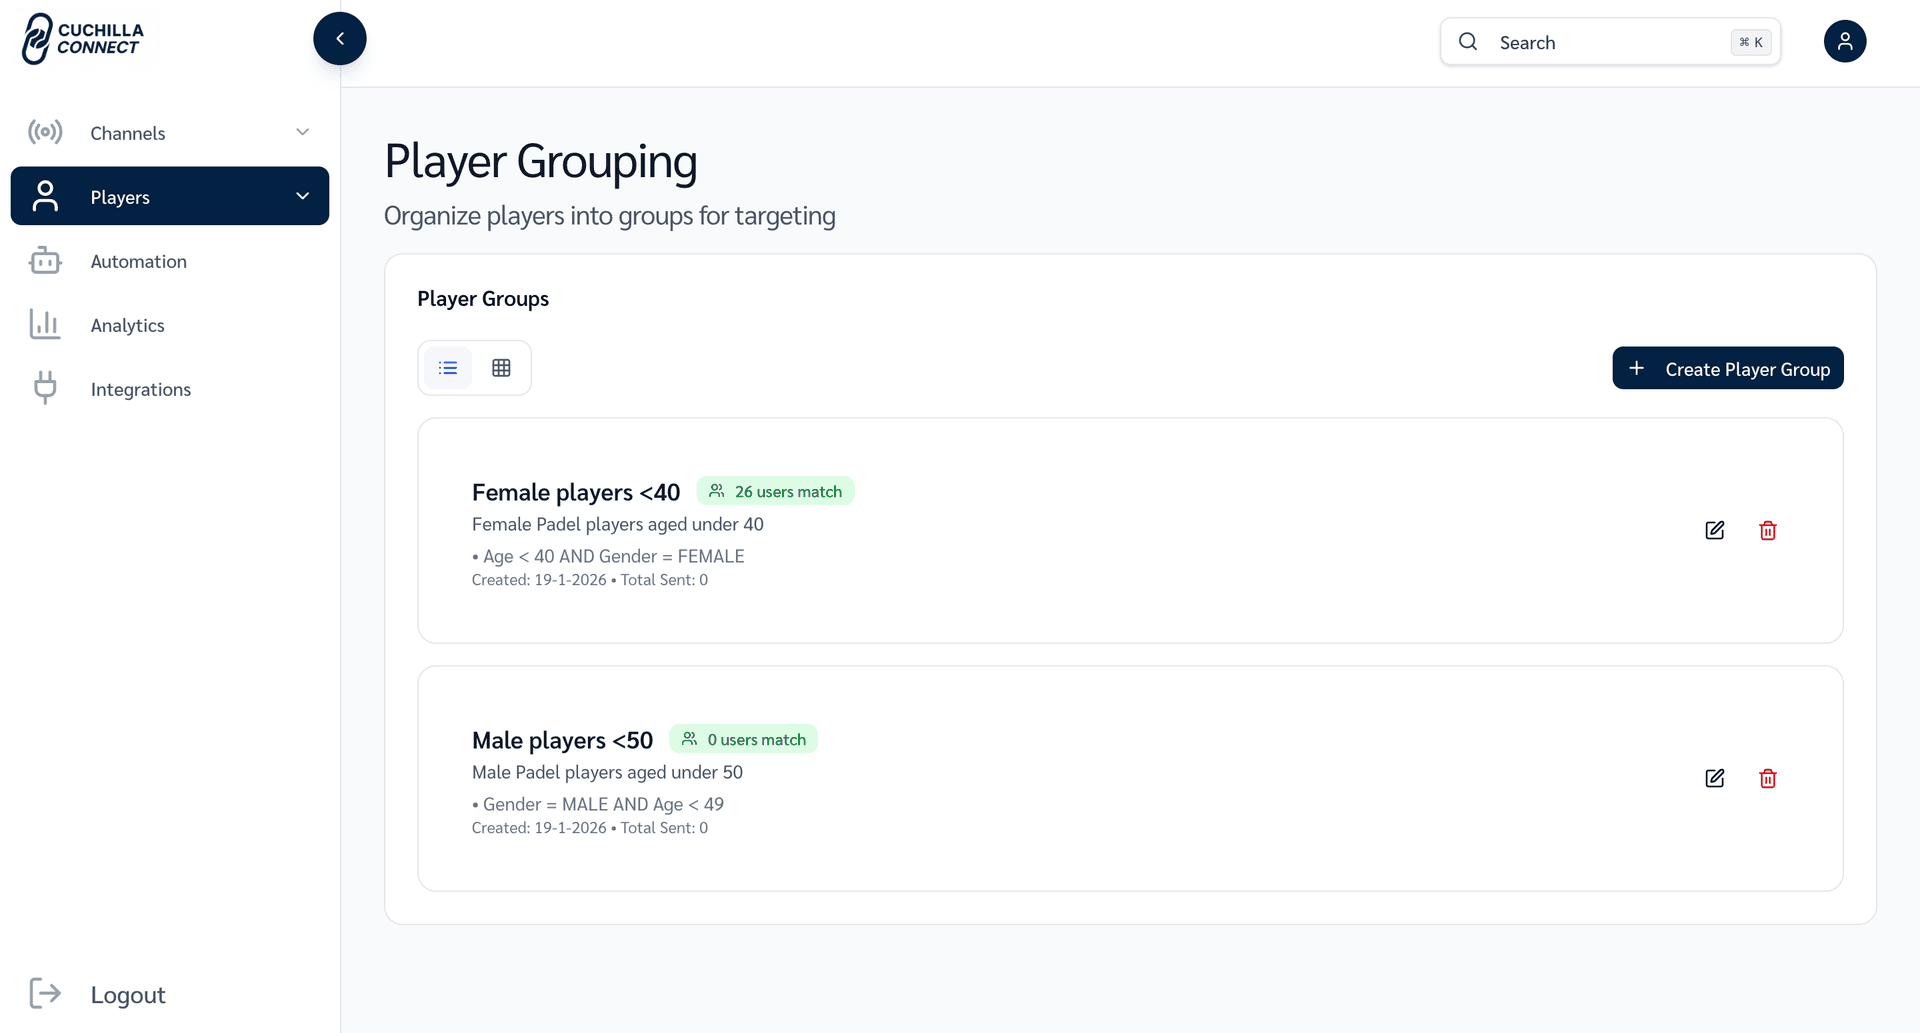
Task: Click the 26 users match badge
Action: [x=775, y=491]
